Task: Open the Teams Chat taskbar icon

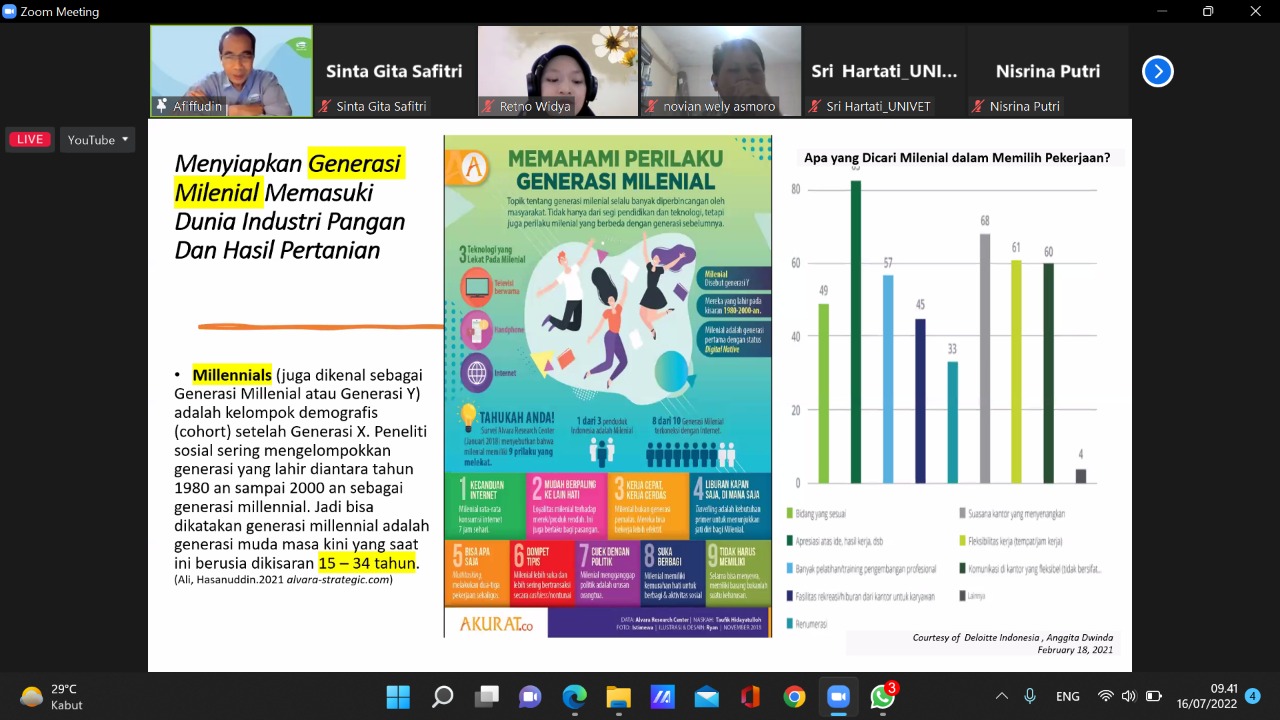Action: tap(530, 697)
